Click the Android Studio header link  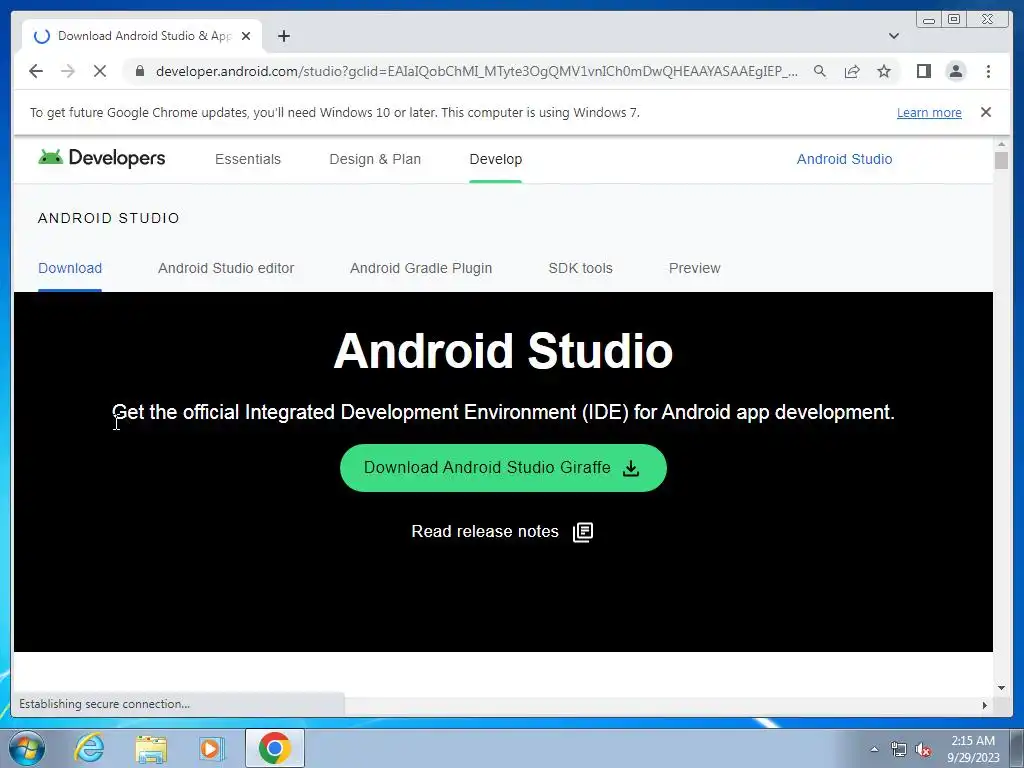click(844, 159)
